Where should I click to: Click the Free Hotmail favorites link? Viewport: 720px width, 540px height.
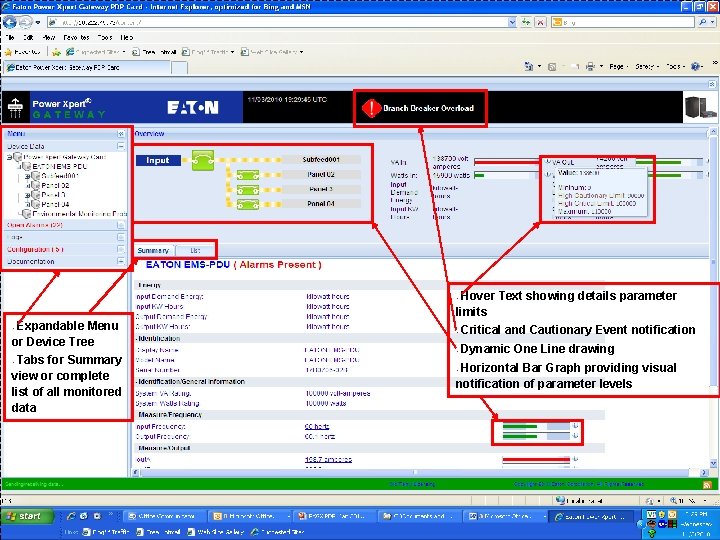click(154, 52)
